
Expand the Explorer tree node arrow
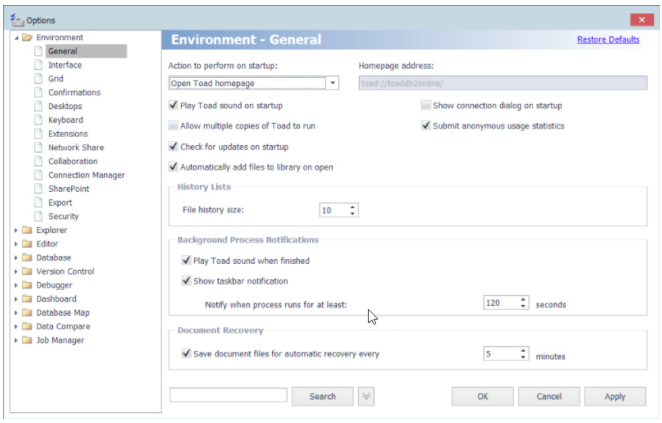point(16,230)
